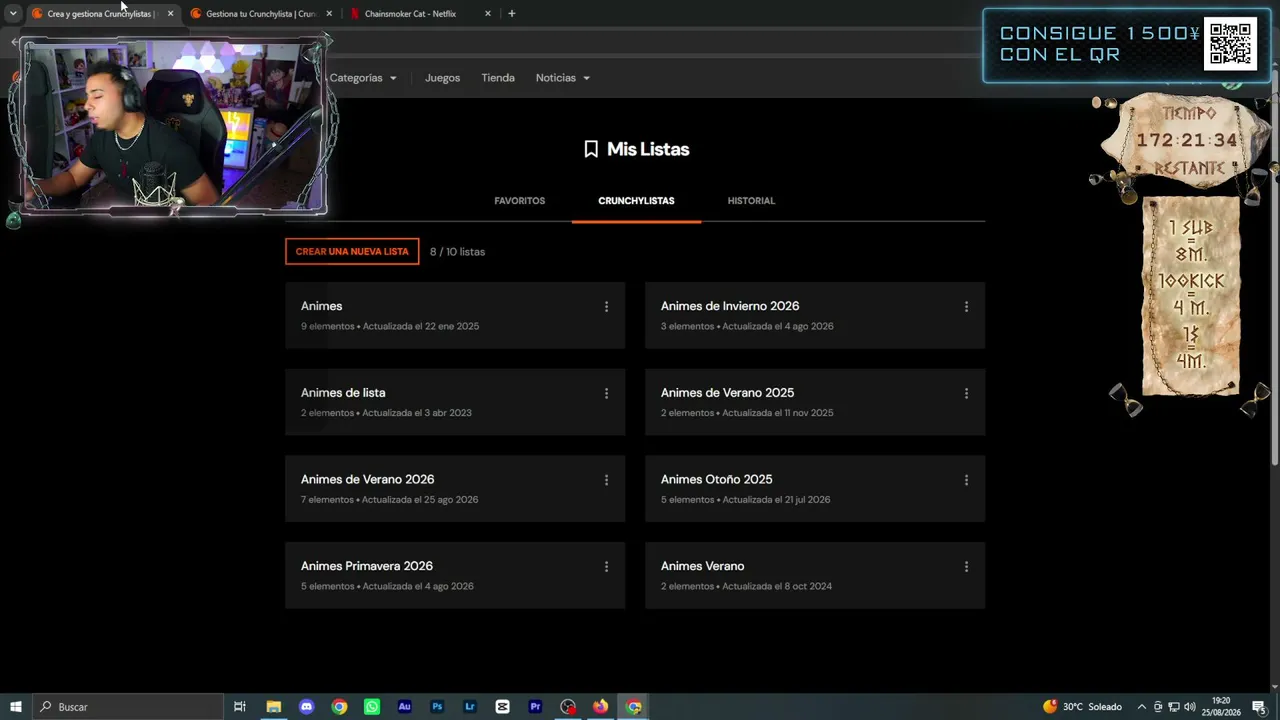Open options menu for Animes de lista

(x=606, y=394)
